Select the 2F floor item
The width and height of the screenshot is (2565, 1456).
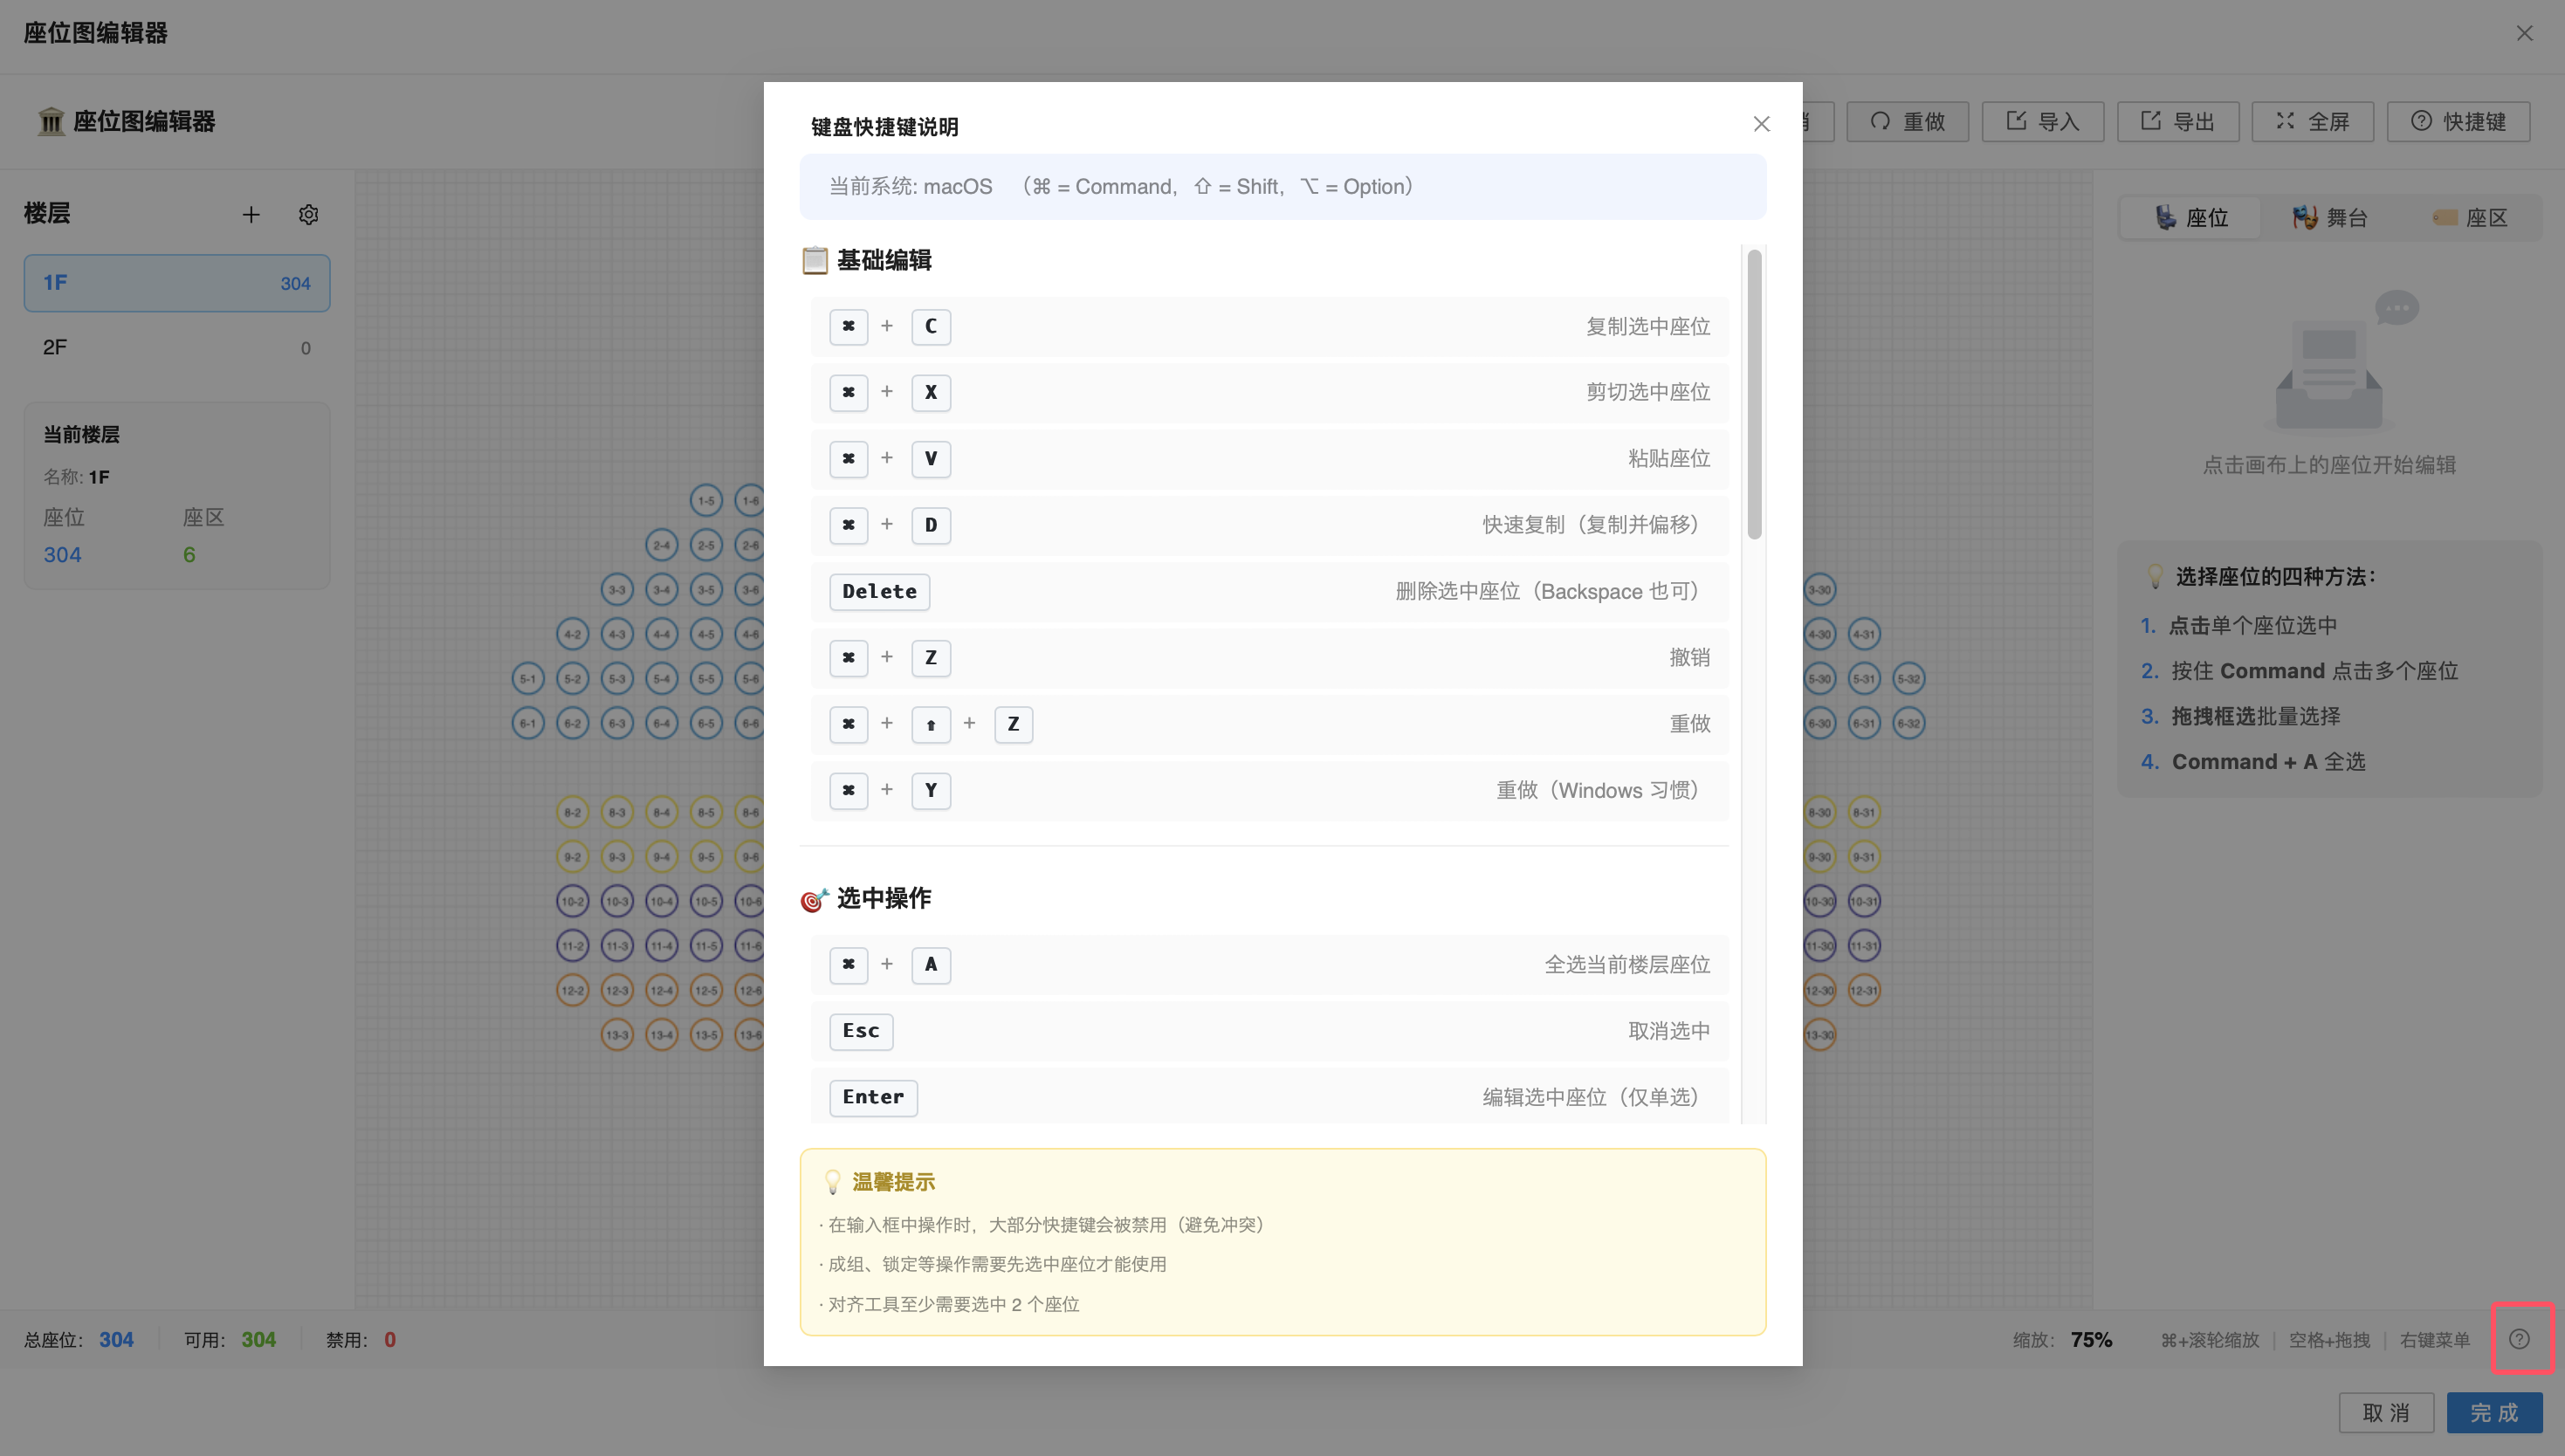coord(177,347)
